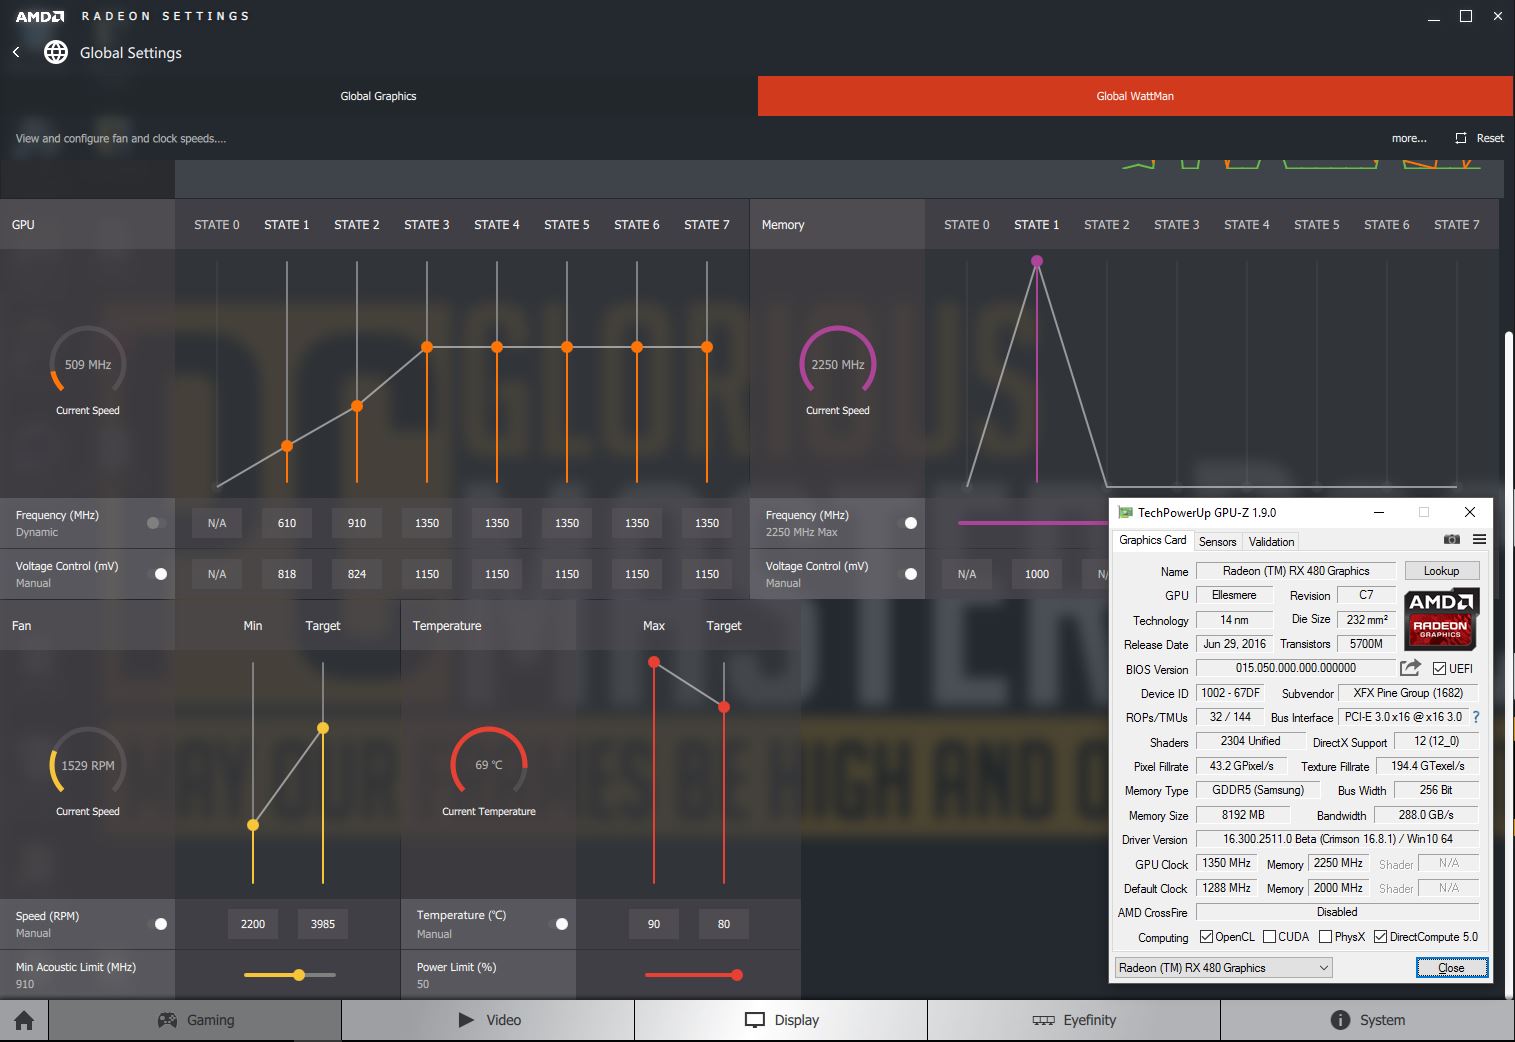Open GPU-Z hamburger menu
The height and width of the screenshot is (1042, 1515).
pyautogui.click(x=1479, y=540)
